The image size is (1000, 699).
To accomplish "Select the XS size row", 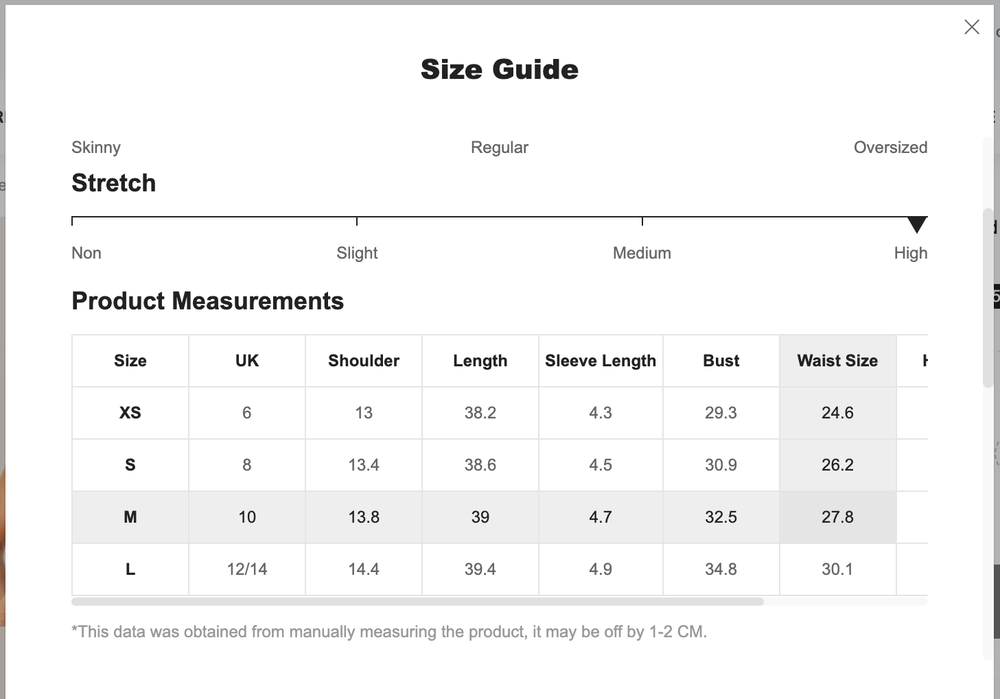I will [x=129, y=412].
